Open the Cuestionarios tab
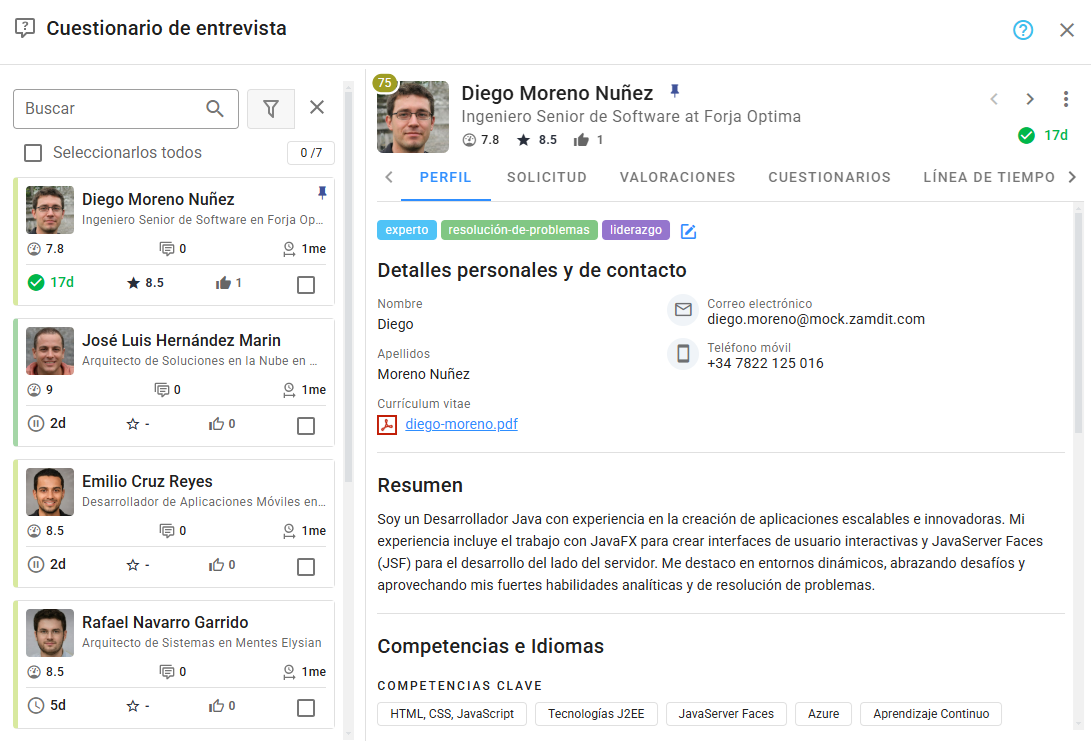 point(829,177)
